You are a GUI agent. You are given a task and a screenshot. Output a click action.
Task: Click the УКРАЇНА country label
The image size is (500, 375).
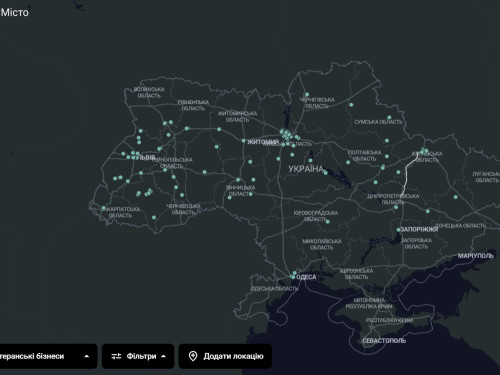(x=306, y=169)
